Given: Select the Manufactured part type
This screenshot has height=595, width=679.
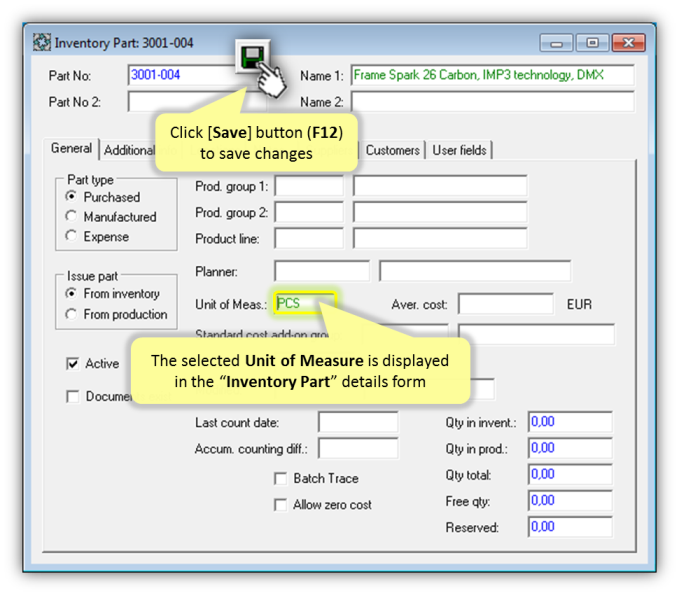Looking at the screenshot, I should [x=71, y=217].
